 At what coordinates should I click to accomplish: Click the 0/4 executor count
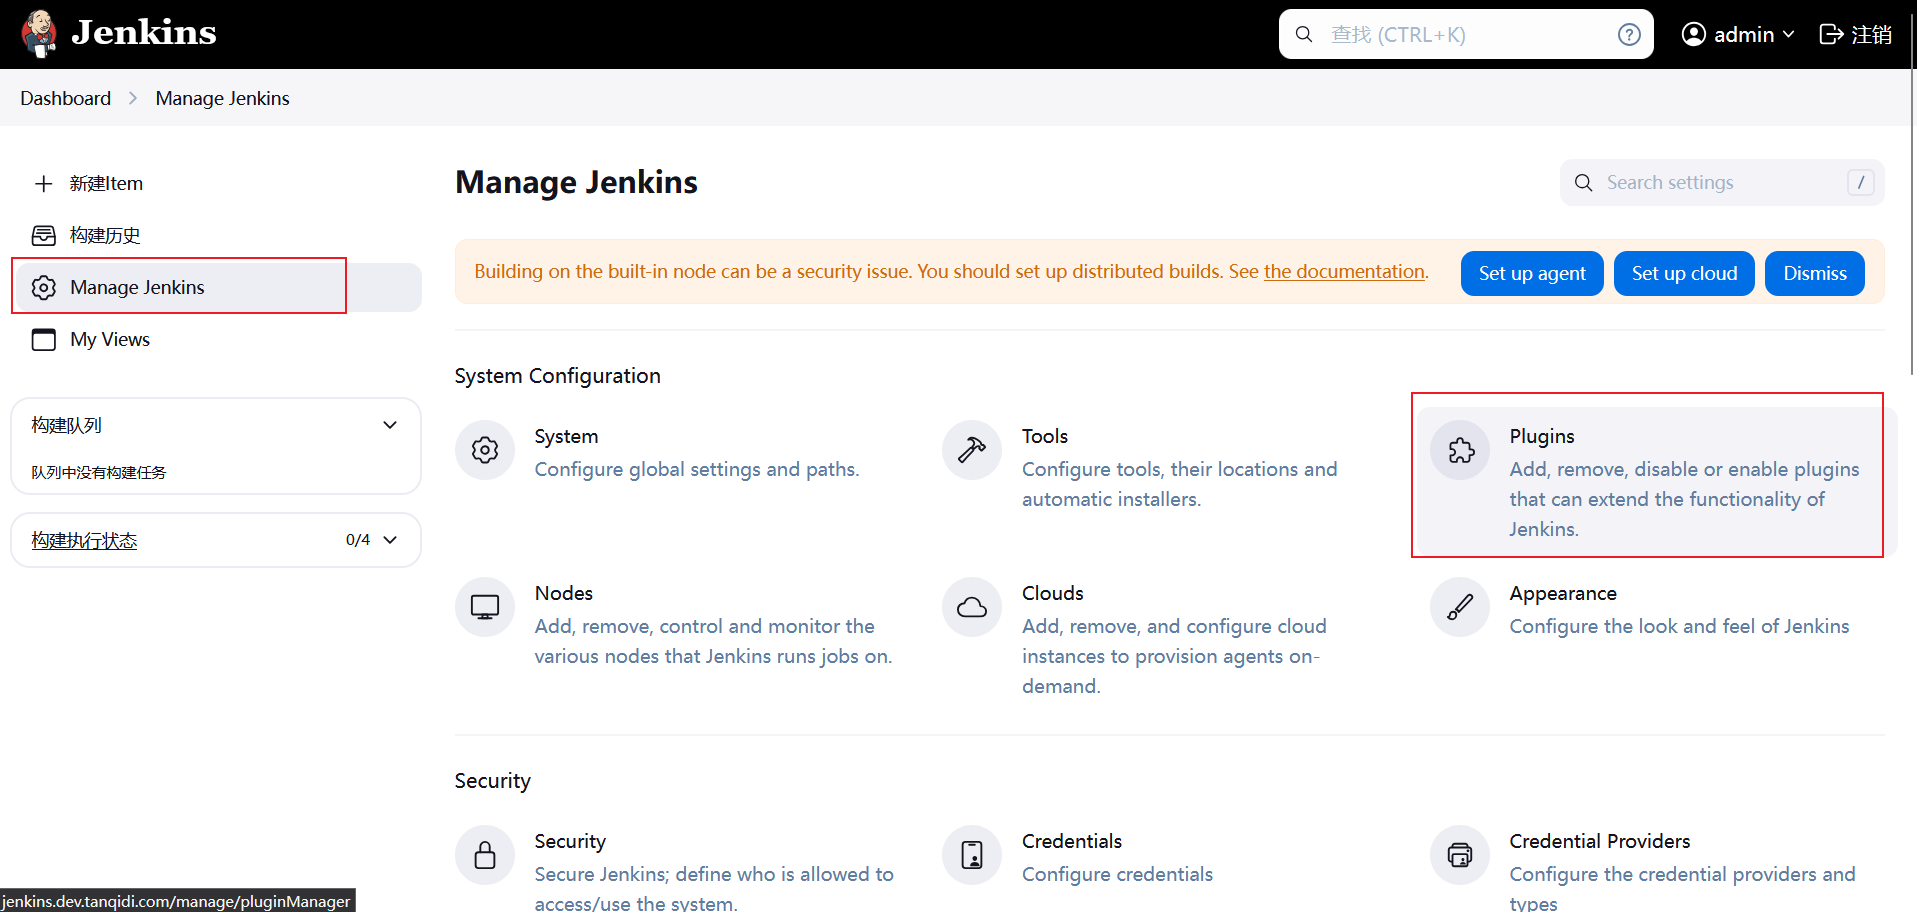pos(358,540)
